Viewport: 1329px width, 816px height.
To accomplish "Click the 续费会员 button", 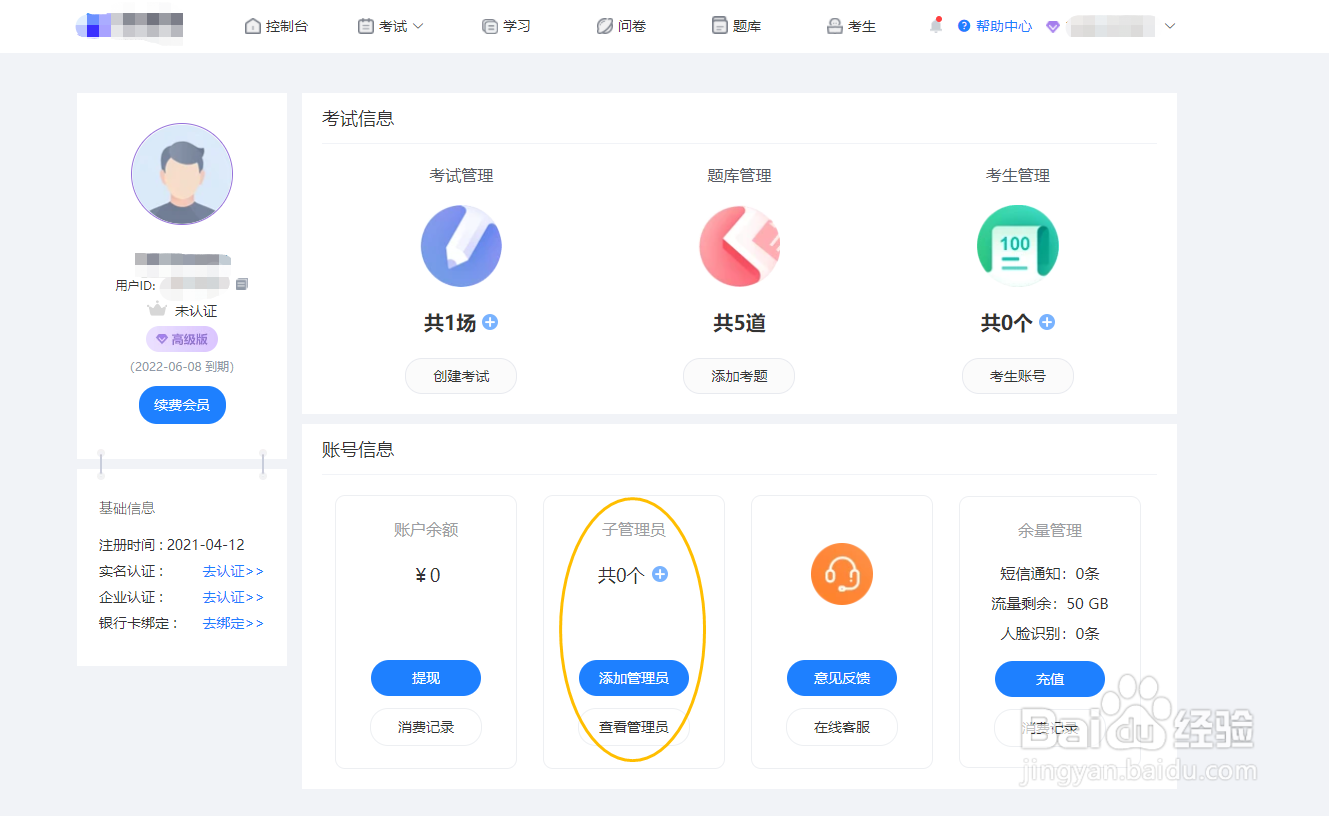I will tap(181, 405).
